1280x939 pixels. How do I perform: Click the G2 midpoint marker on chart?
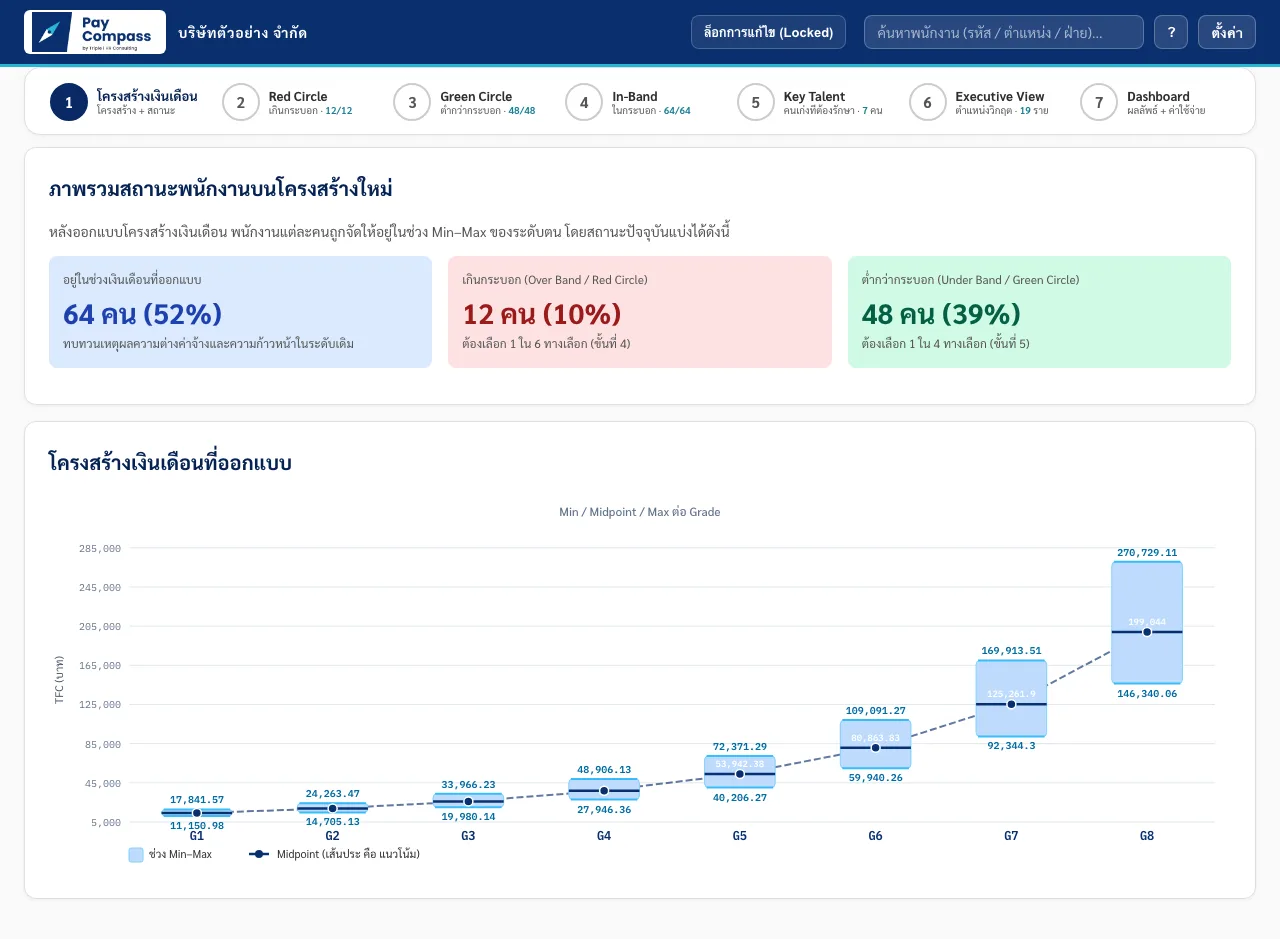point(332,808)
